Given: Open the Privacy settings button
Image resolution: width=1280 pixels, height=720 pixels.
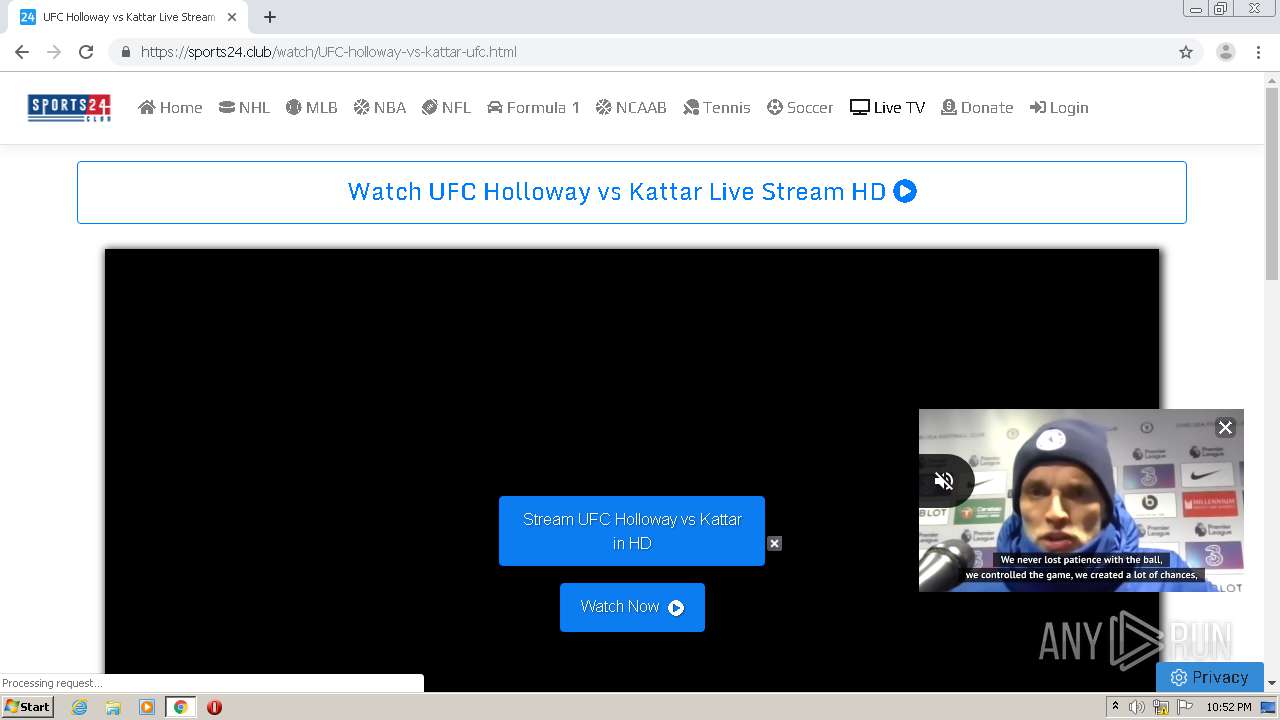Looking at the screenshot, I should click(1210, 677).
